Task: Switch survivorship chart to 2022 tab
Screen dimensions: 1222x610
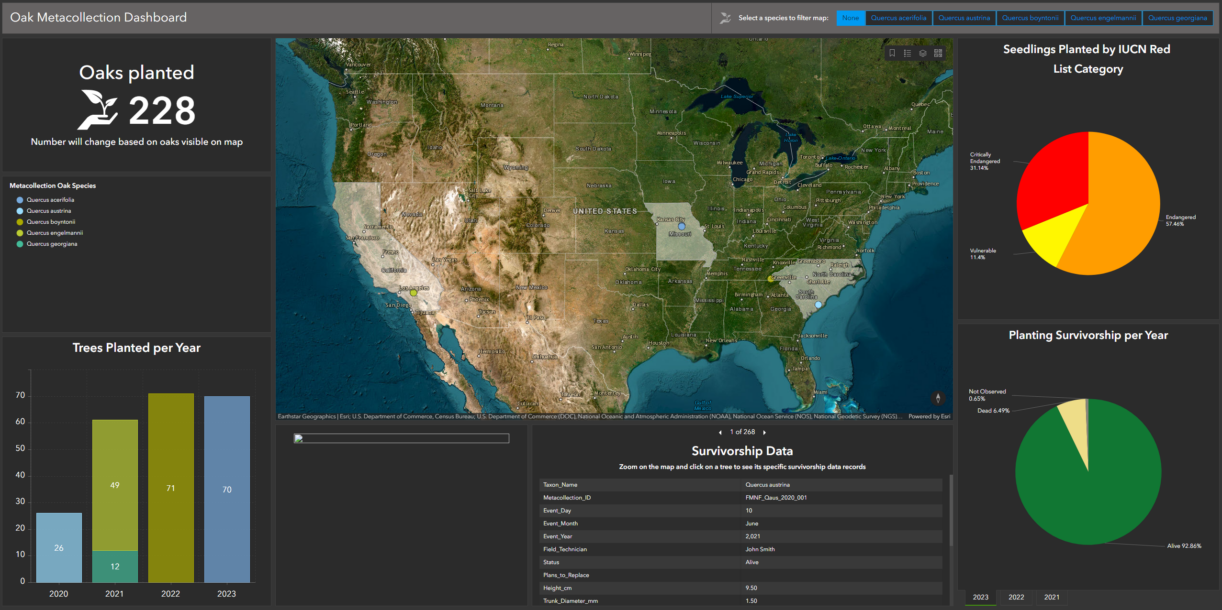Action: click(x=1016, y=597)
